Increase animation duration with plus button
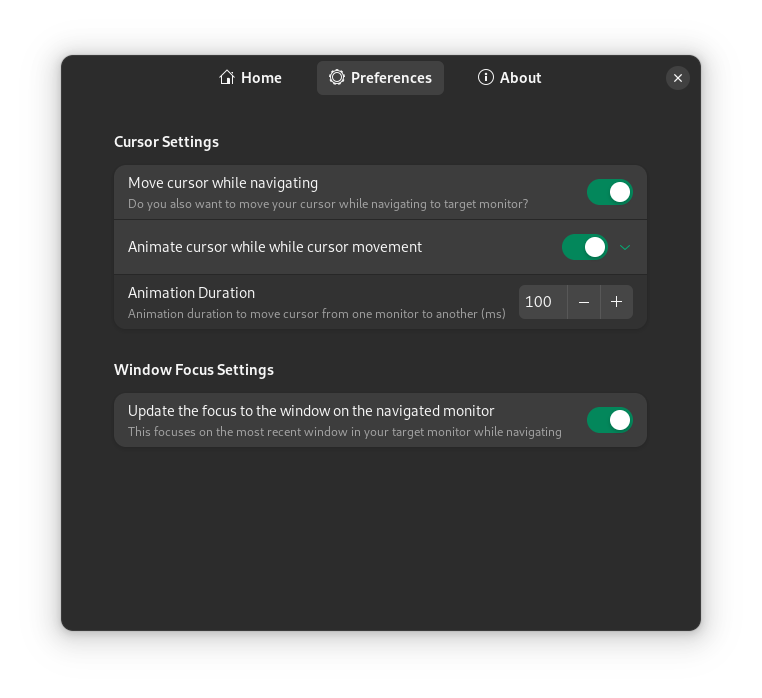The height and width of the screenshot is (698, 762). click(x=617, y=302)
